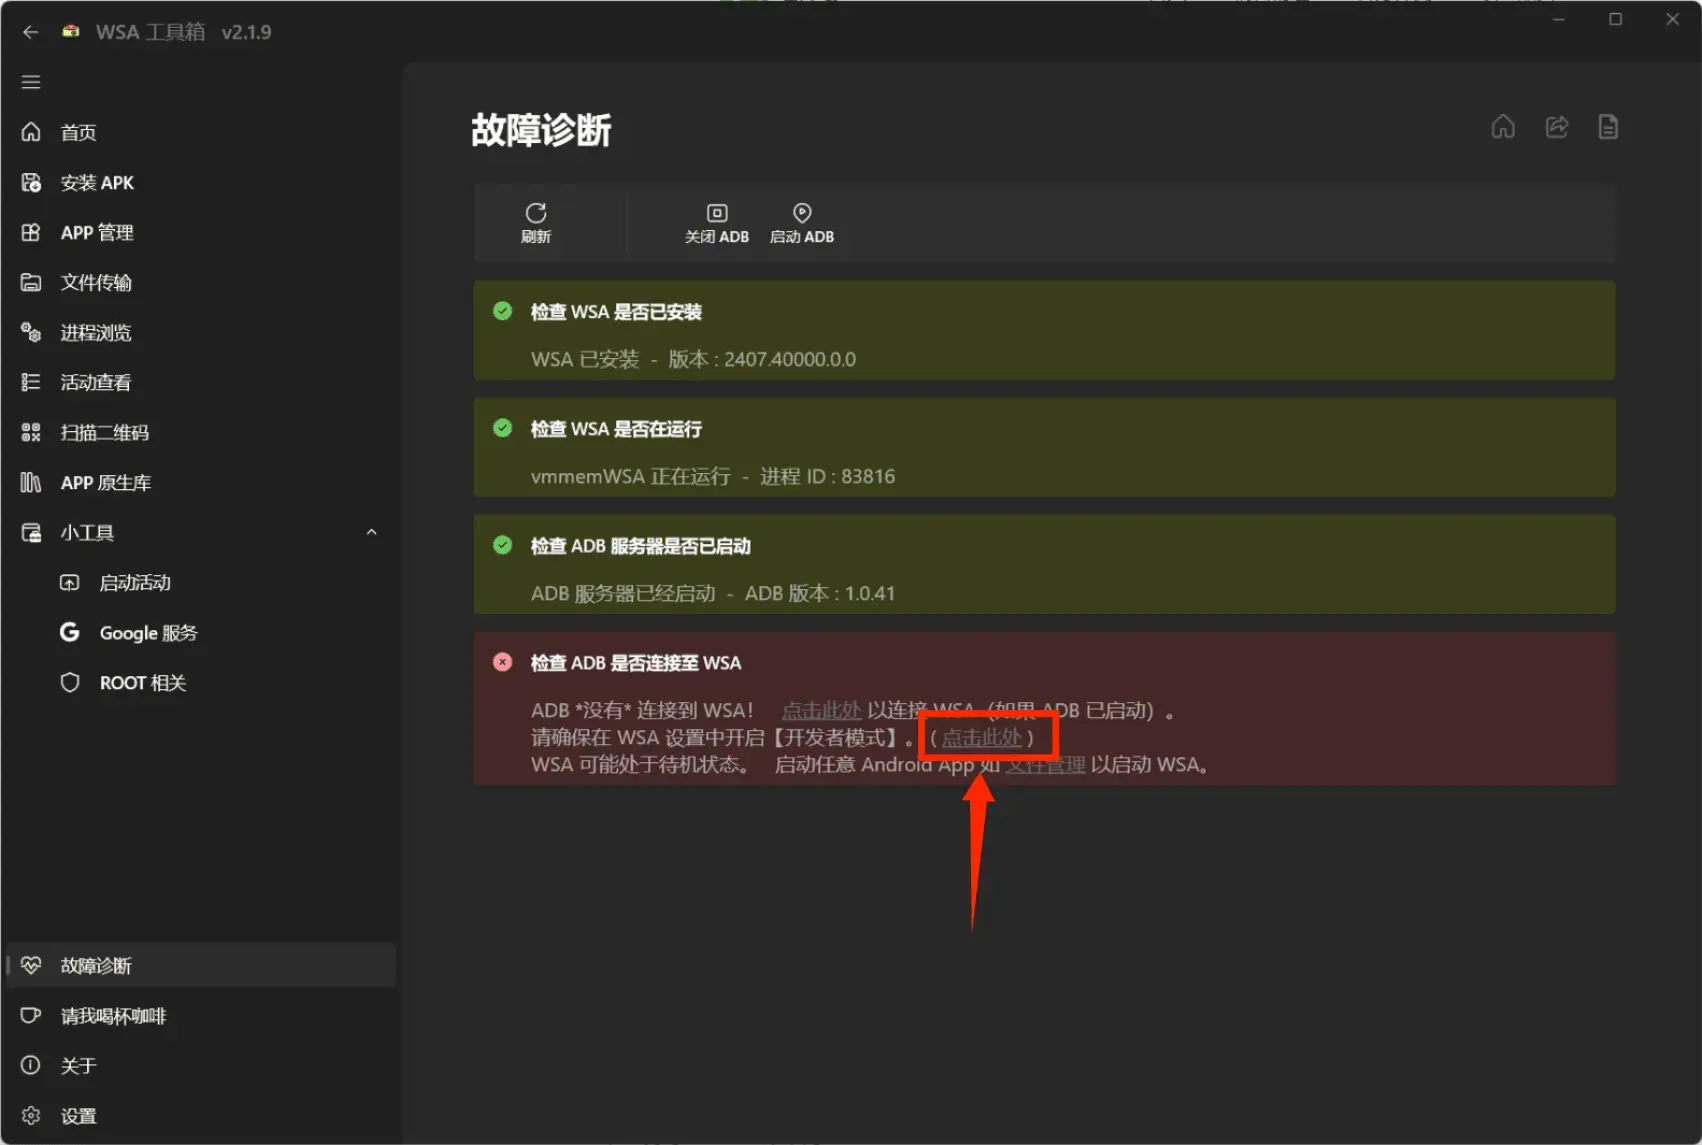Click the 小工具 toolbox icon

[x=31, y=532]
